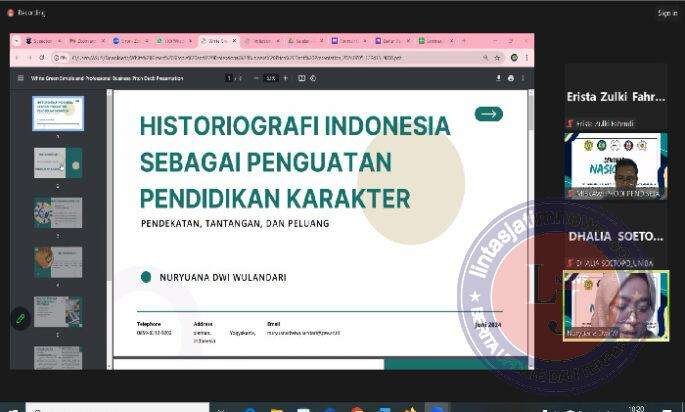Screen dimensions: 685x412
Task: Open the PDF viewer more options menu
Action: click(x=524, y=78)
